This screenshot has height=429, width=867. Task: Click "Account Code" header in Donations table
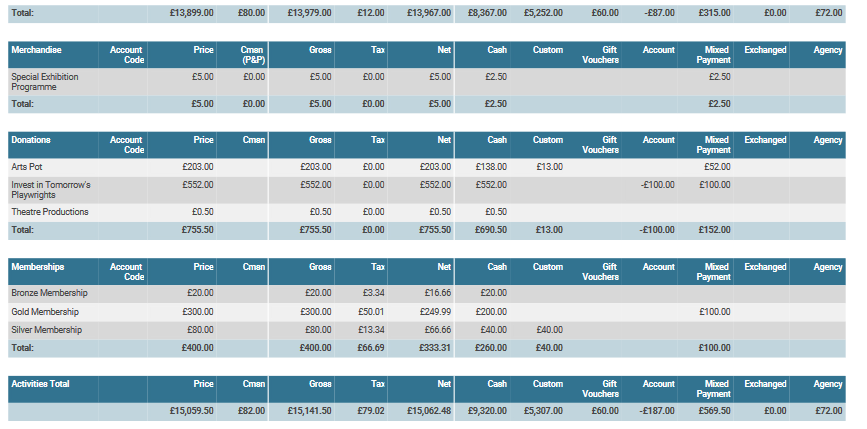pos(127,145)
